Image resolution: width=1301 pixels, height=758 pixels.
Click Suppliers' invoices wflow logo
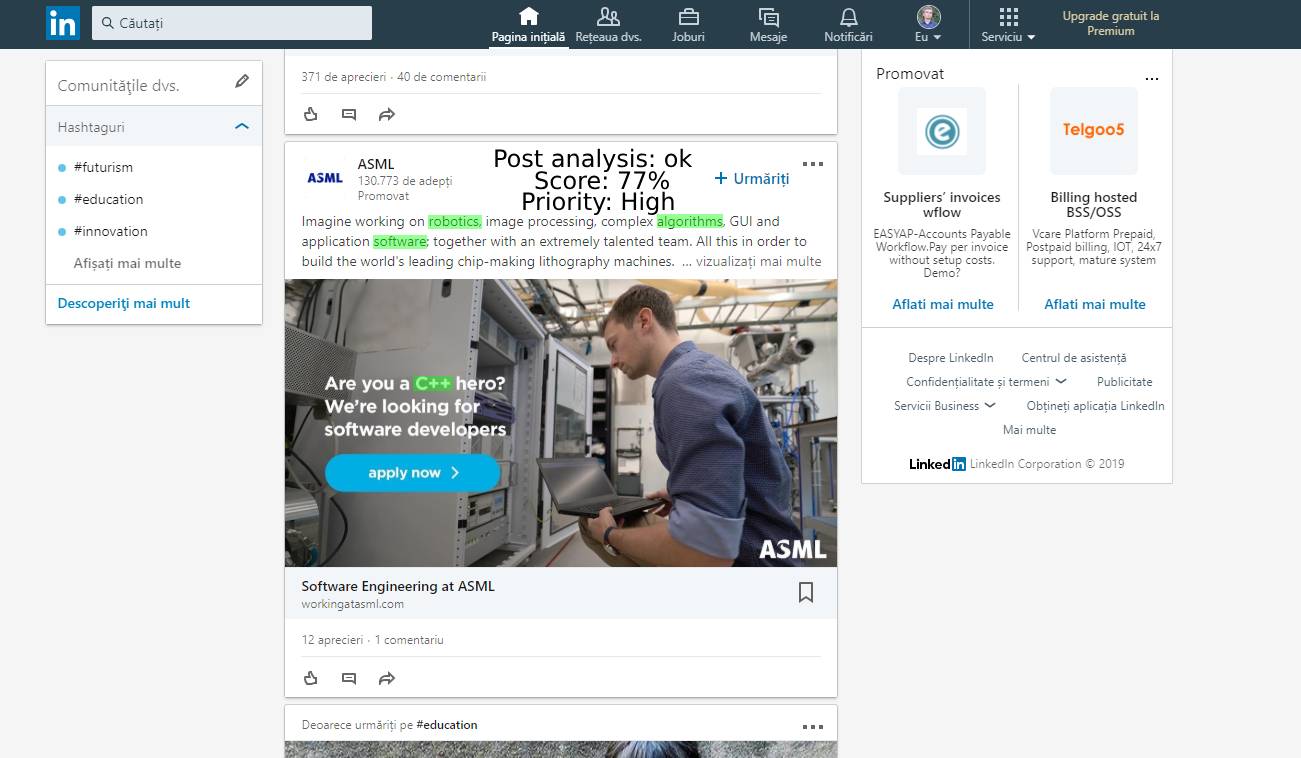pos(942,131)
